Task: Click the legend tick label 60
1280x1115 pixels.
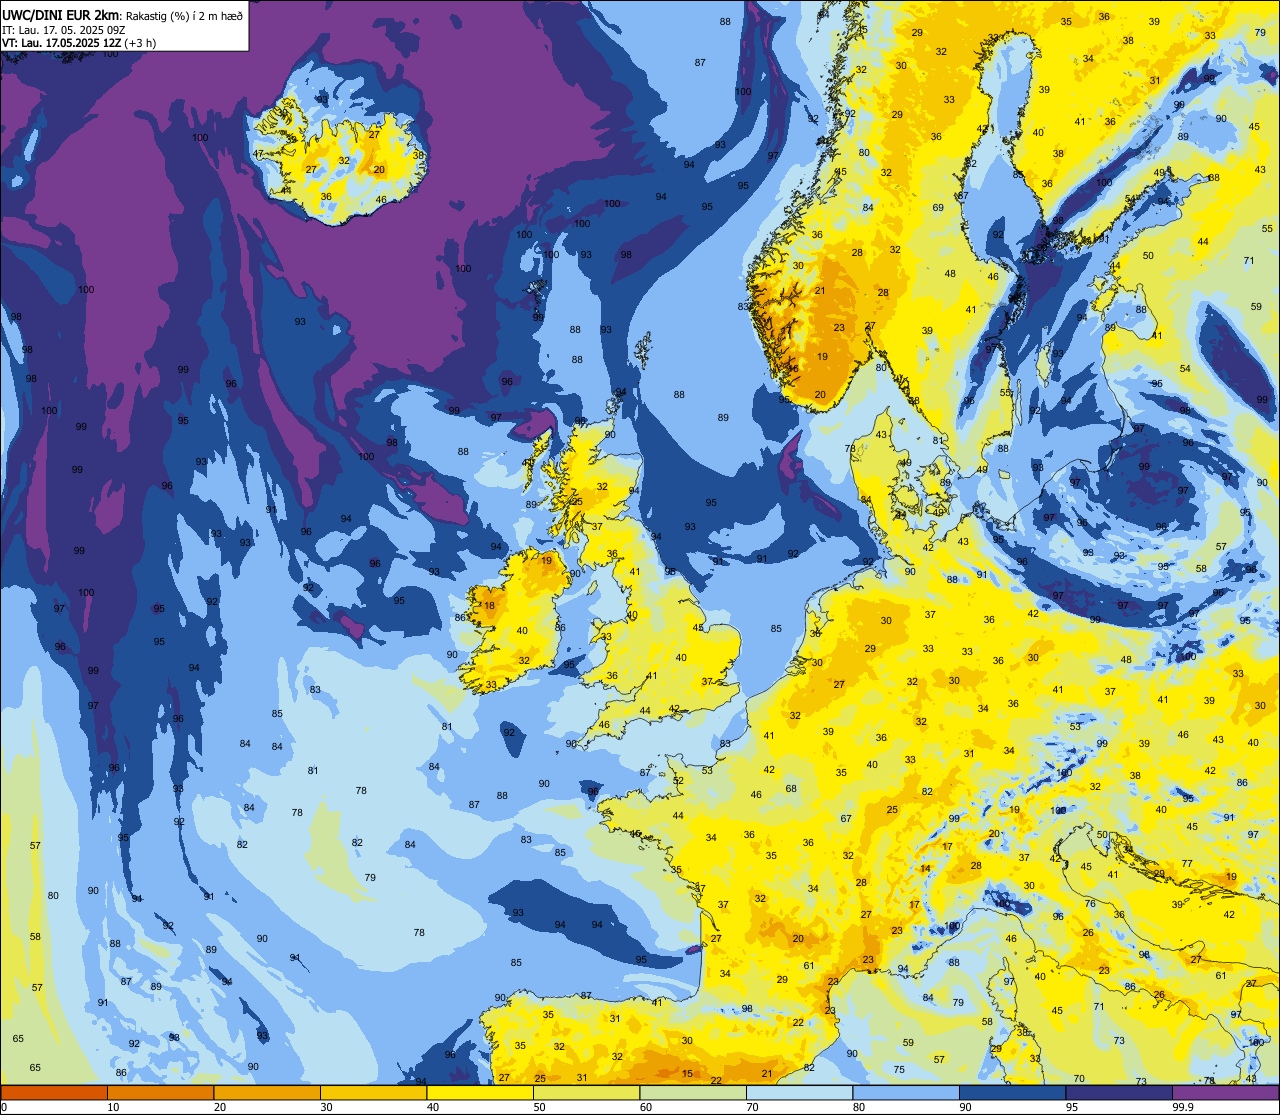Action: 646,1107
